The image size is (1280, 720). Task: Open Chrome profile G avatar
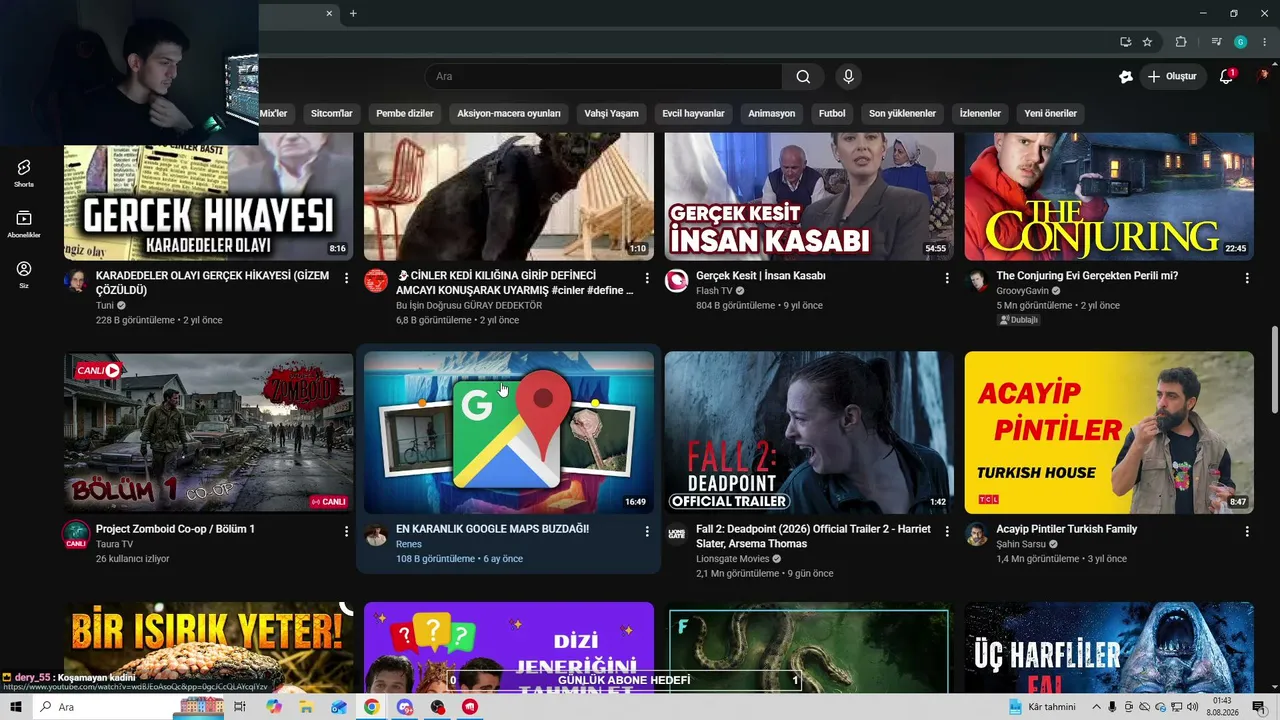click(1240, 42)
